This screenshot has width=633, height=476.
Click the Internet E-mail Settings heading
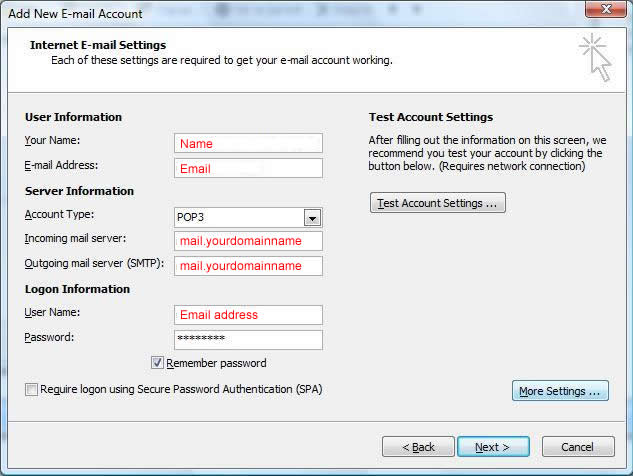tap(98, 45)
